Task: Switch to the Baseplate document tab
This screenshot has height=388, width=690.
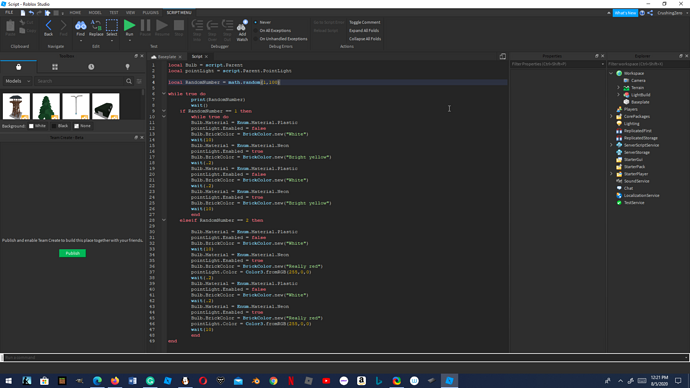Action: click(166, 57)
